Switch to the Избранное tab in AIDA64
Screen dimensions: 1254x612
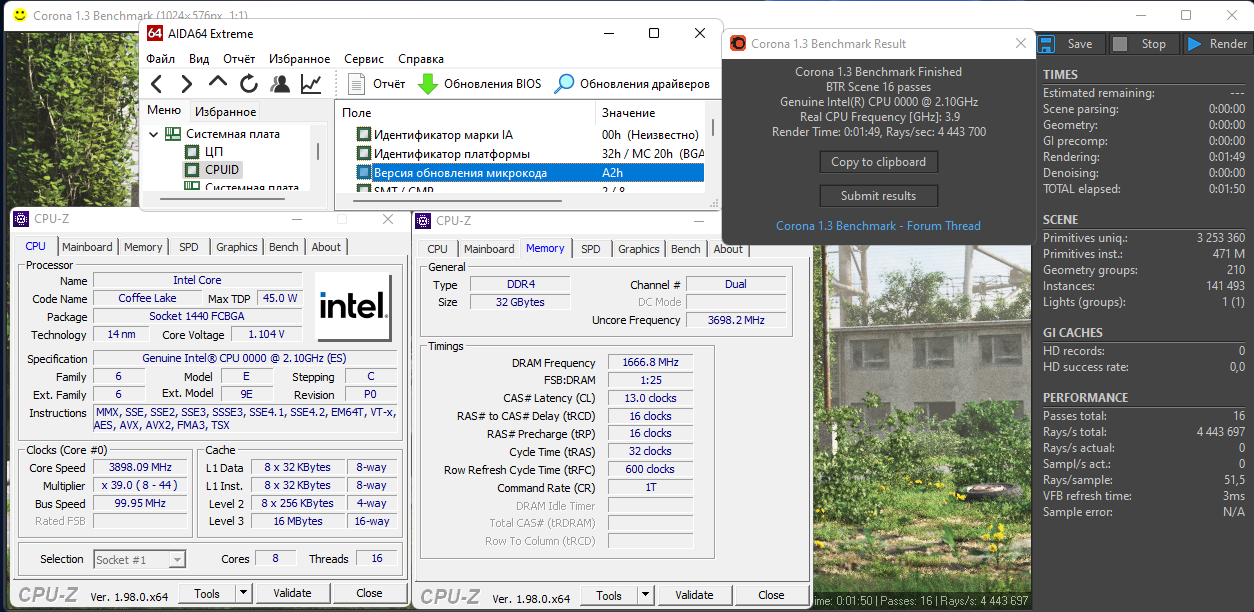pyautogui.click(x=225, y=112)
